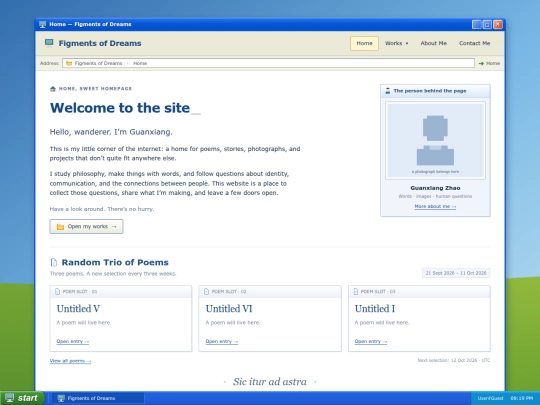Click the Untitled I poem title
Viewport: 540px width, 405px height.
click(x=375, y=309)
